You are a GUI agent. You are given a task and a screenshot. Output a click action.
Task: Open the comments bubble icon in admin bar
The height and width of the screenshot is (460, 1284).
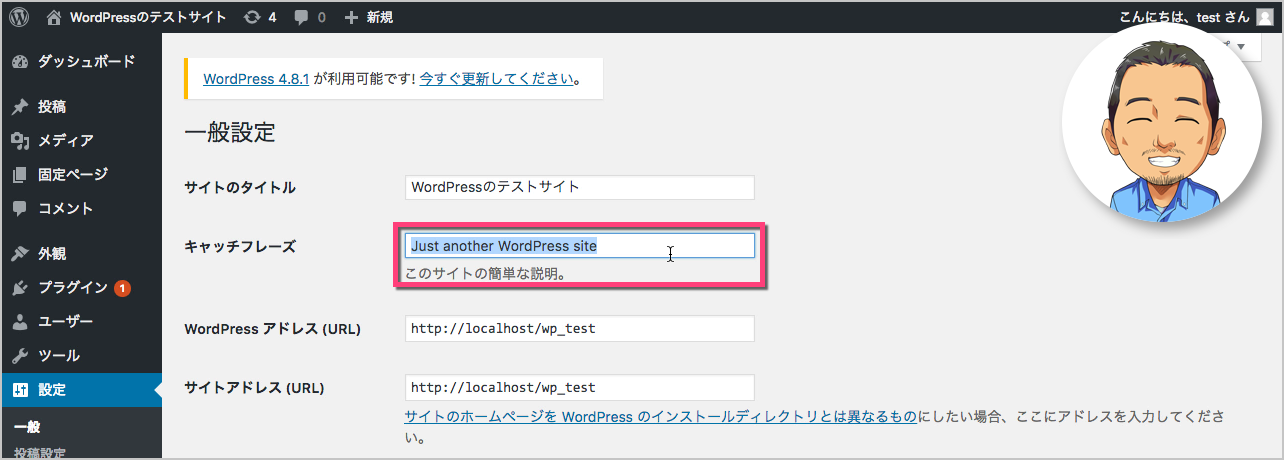click(x=302, y=18)
